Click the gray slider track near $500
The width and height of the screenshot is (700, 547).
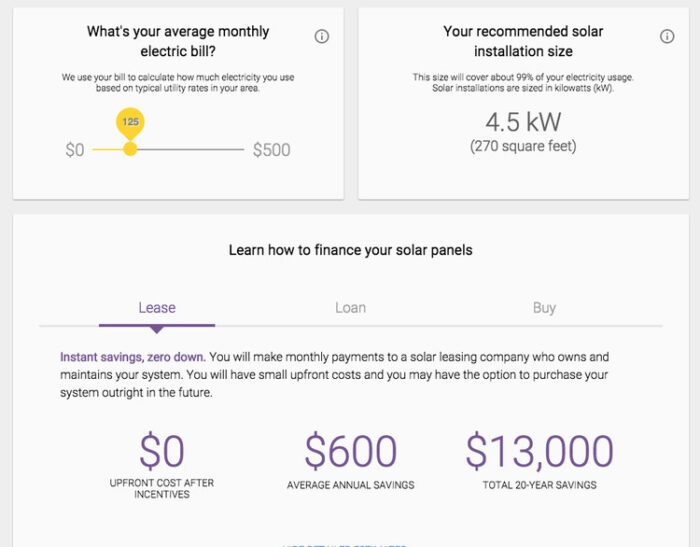coord(225,149)
